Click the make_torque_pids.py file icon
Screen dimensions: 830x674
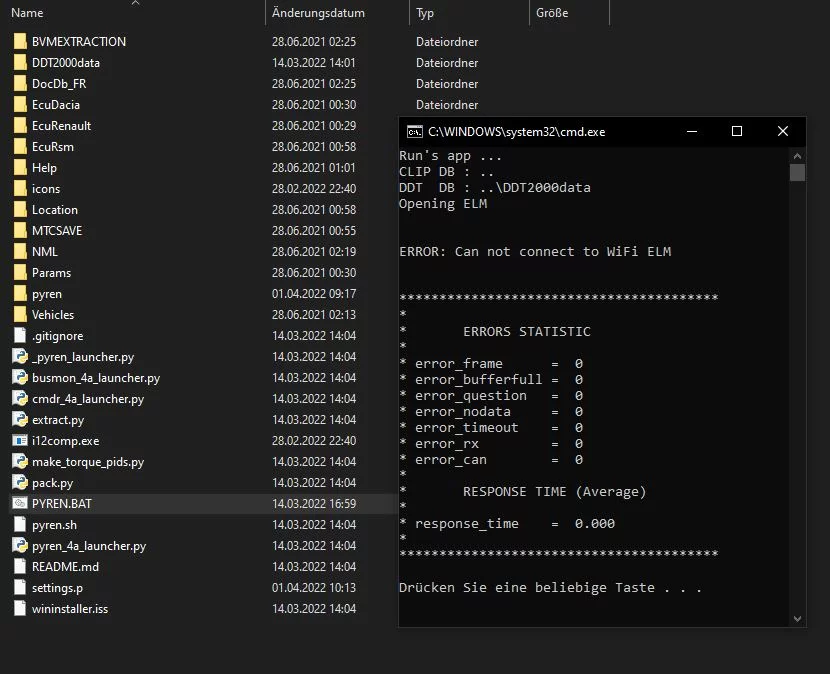coord(20,462)
